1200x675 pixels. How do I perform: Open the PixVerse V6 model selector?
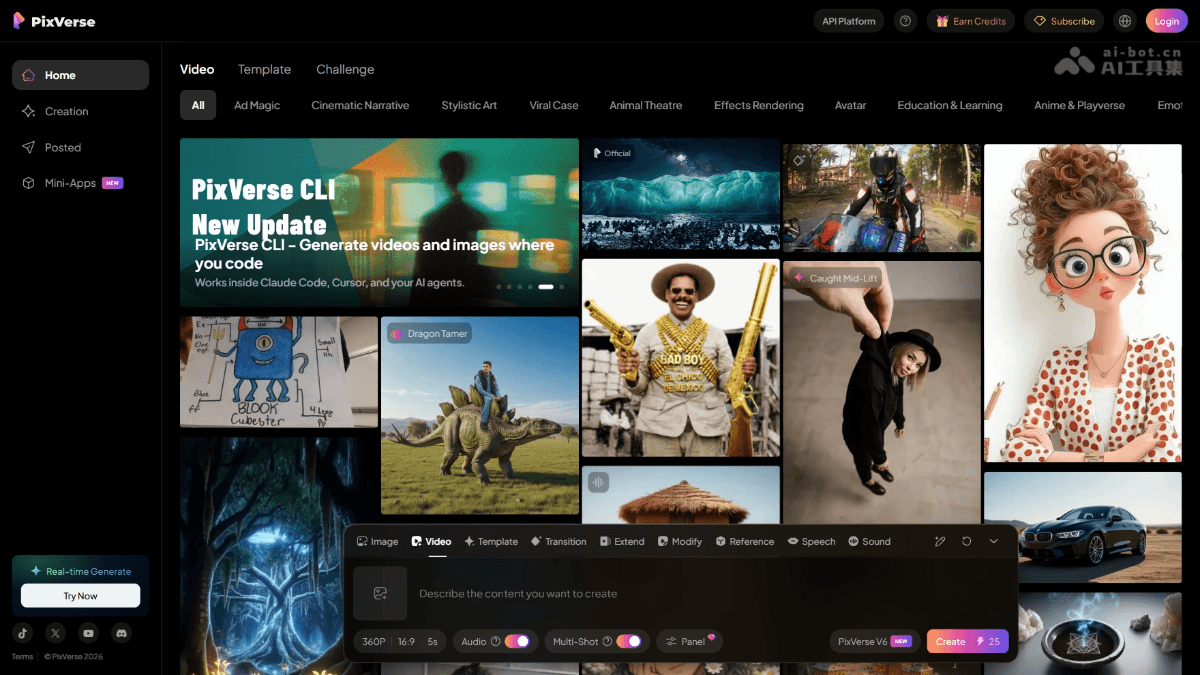point(875,642)
